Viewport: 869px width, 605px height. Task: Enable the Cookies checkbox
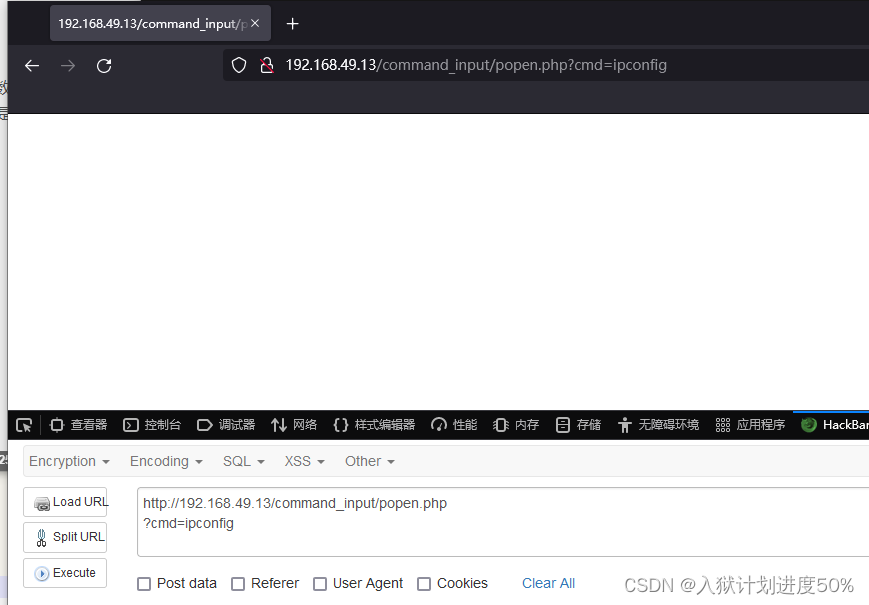click(x=424, y=584)
